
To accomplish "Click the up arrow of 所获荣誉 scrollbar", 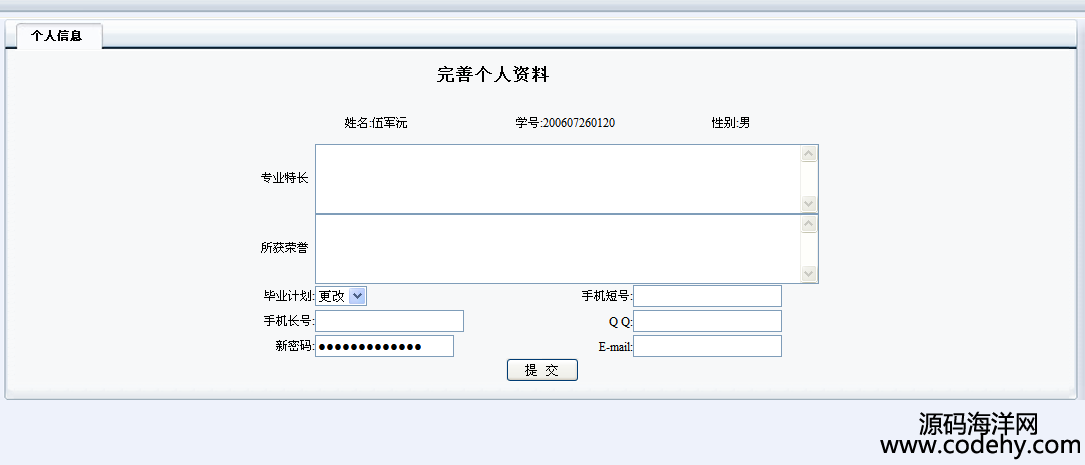I will click(x=809, y=224).
